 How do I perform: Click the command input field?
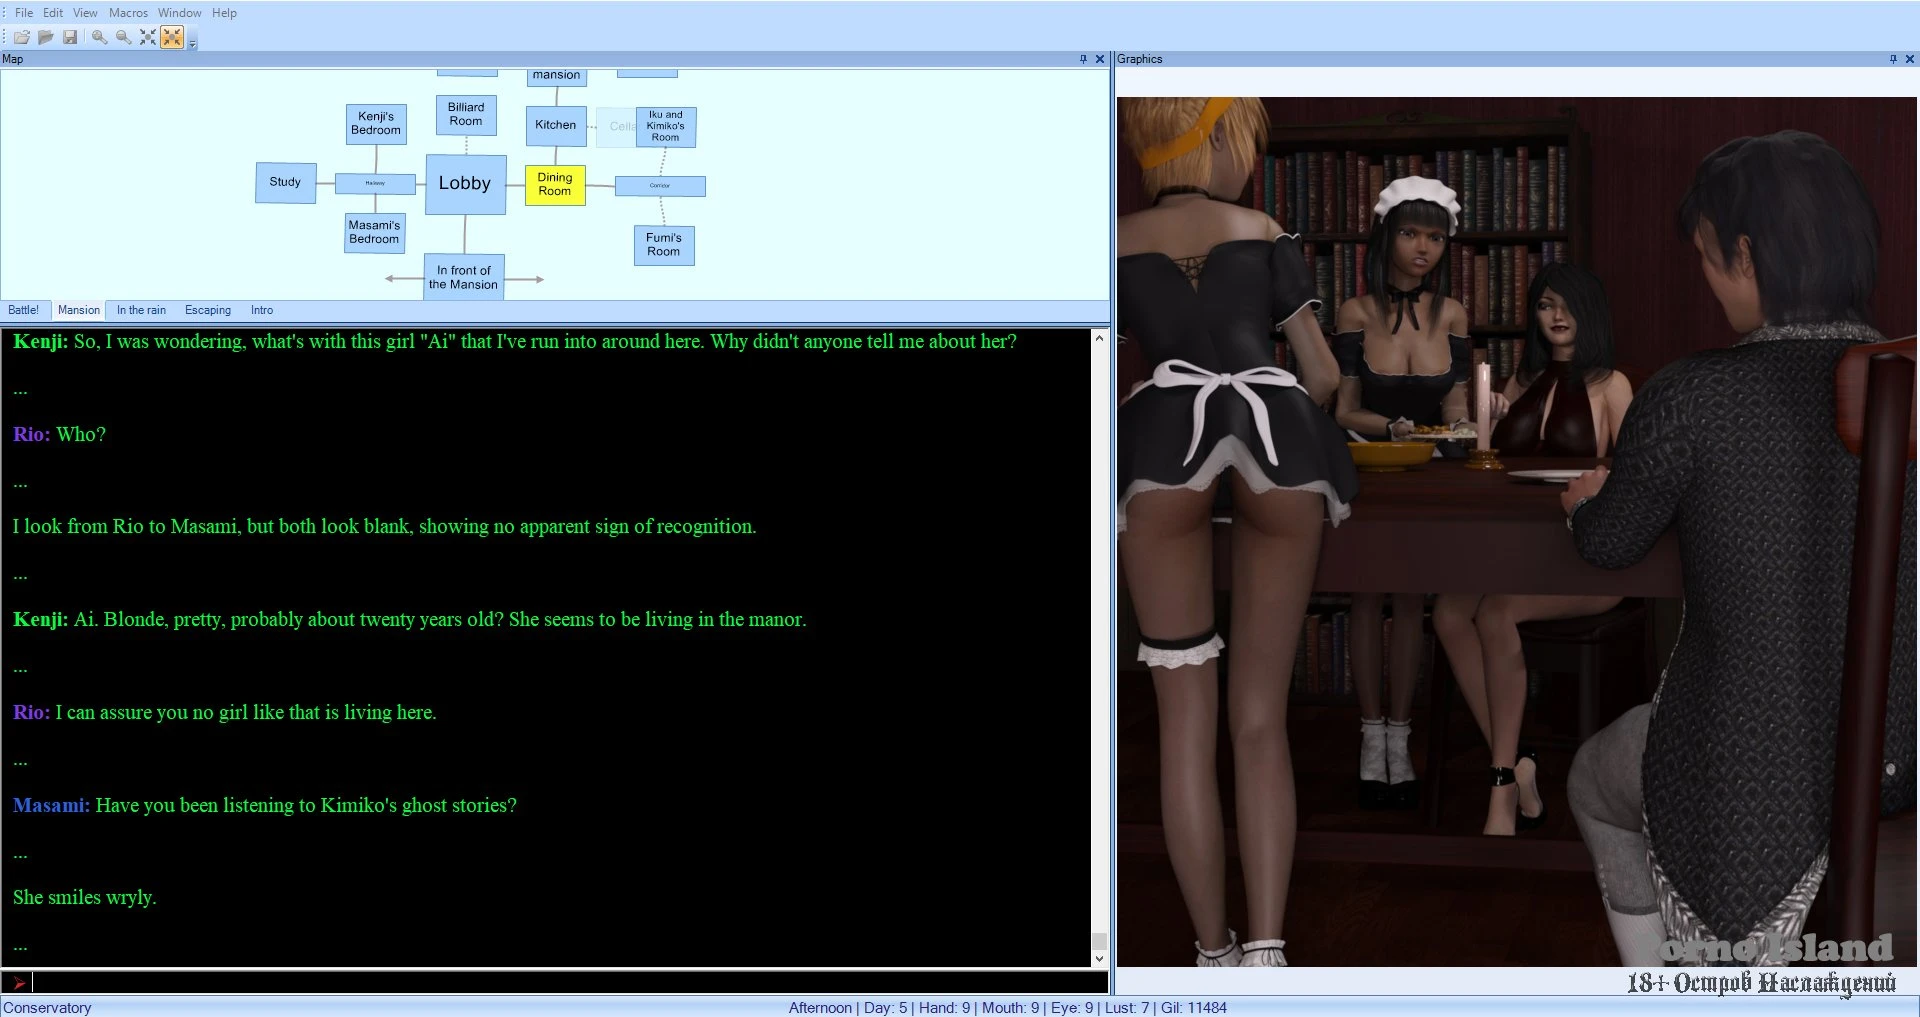[x=560, y=982]
